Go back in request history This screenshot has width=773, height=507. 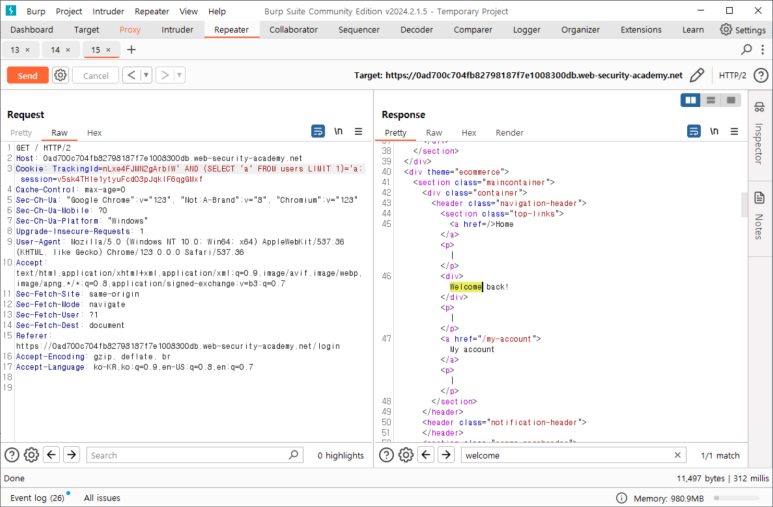pos(131,75)
